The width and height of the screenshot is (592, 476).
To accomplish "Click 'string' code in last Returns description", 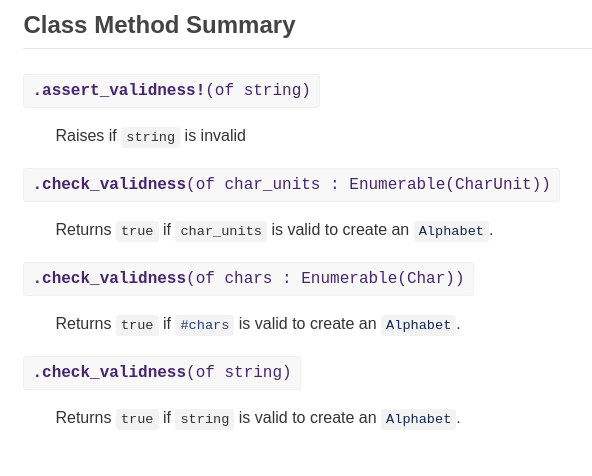I will [205, 419].
